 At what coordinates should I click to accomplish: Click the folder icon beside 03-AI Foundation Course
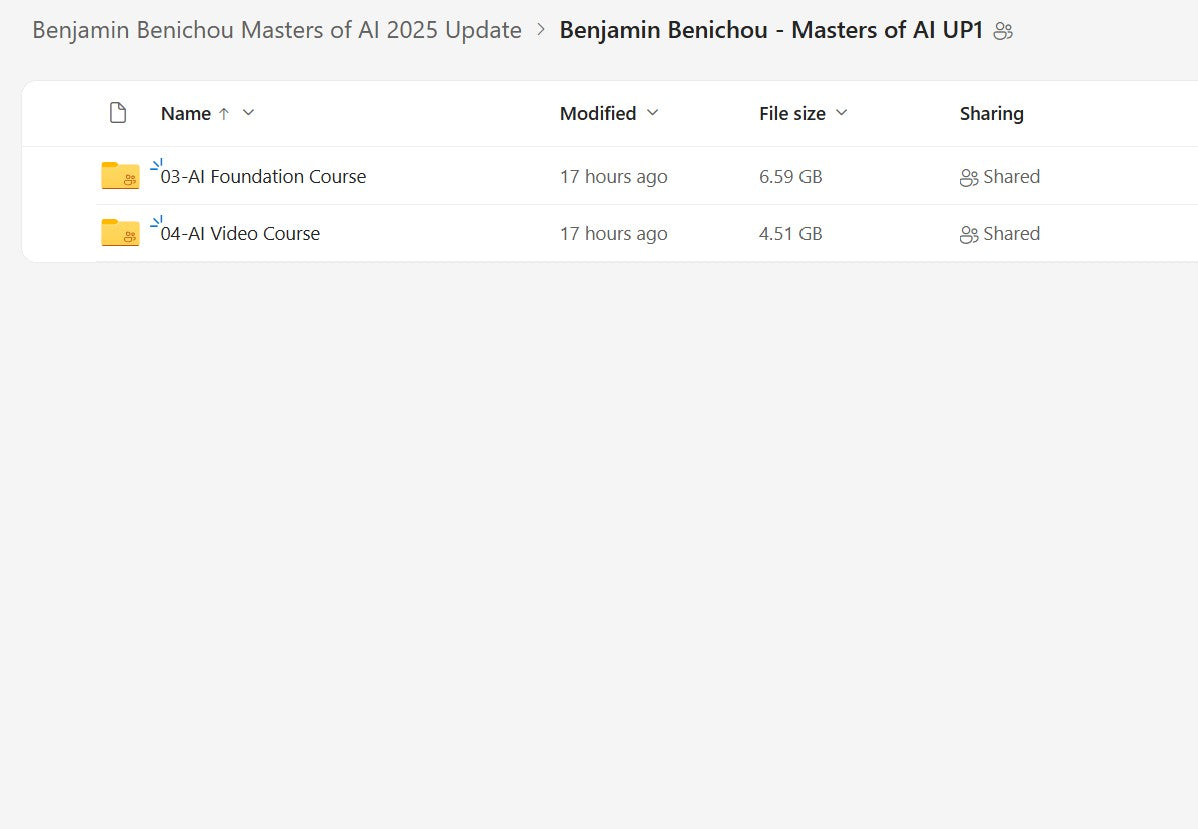(120, 175)
